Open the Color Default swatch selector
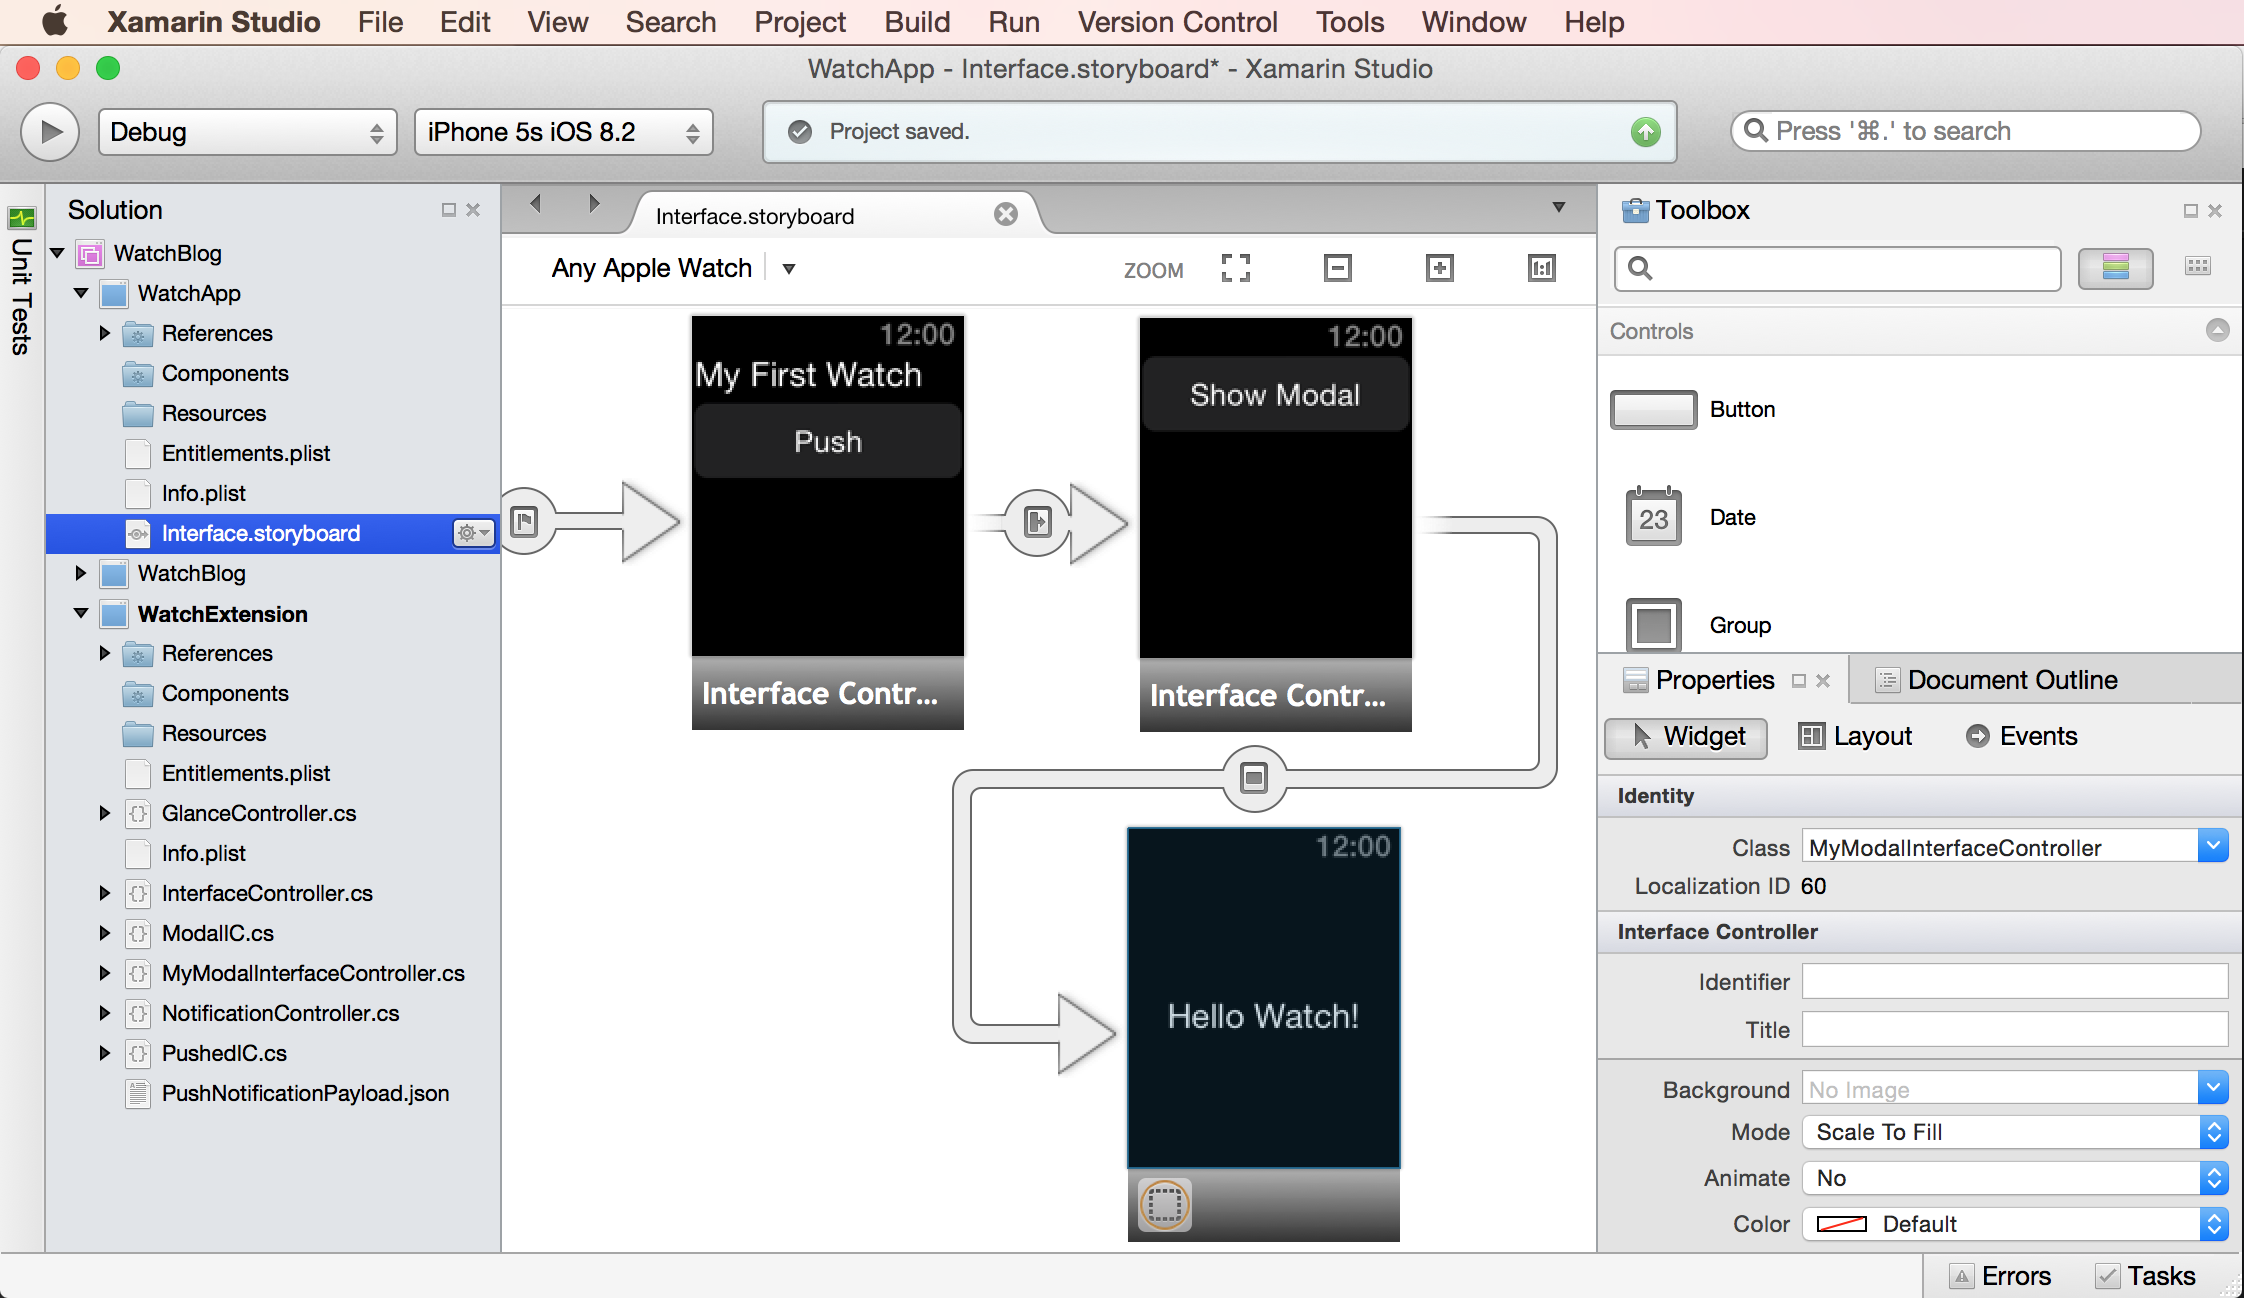The width and height of the screenshot is (2244, 1298). [2014, 1224]
